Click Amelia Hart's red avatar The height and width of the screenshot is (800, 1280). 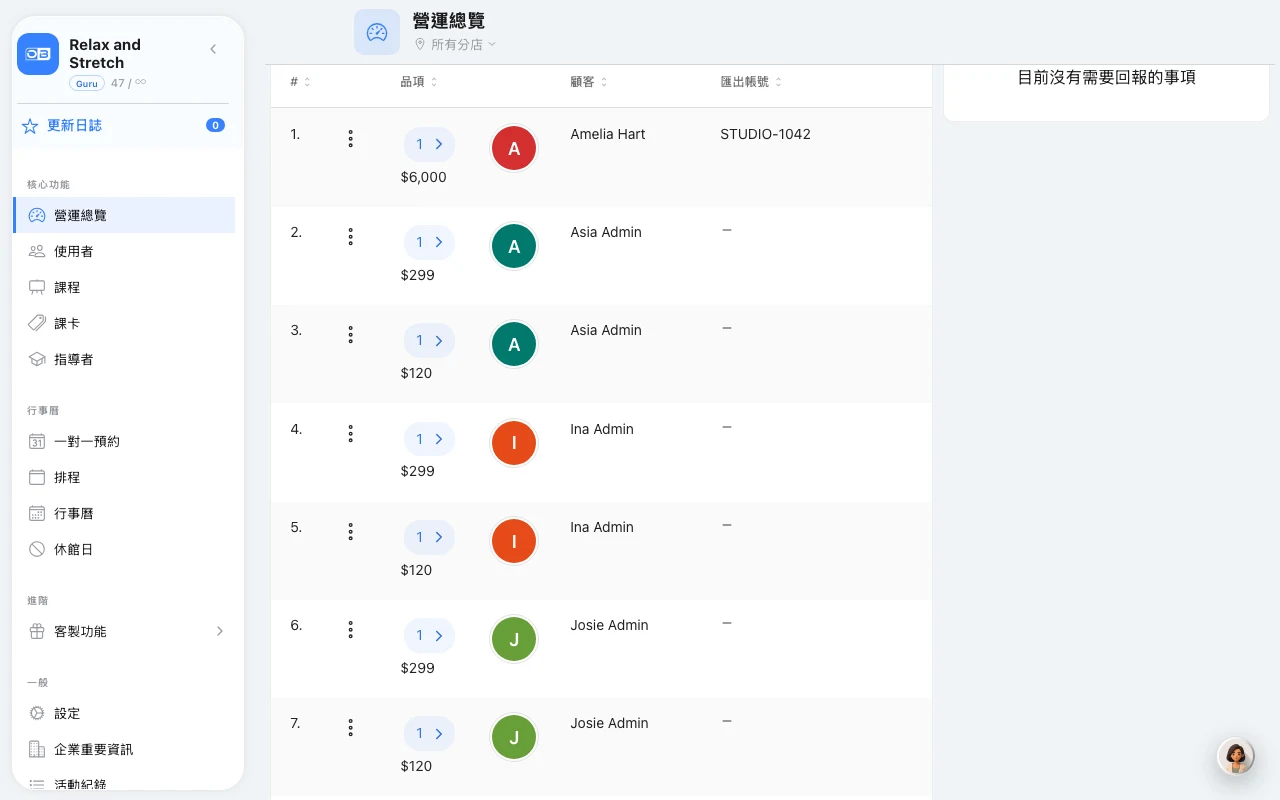(x=514, y=149)
